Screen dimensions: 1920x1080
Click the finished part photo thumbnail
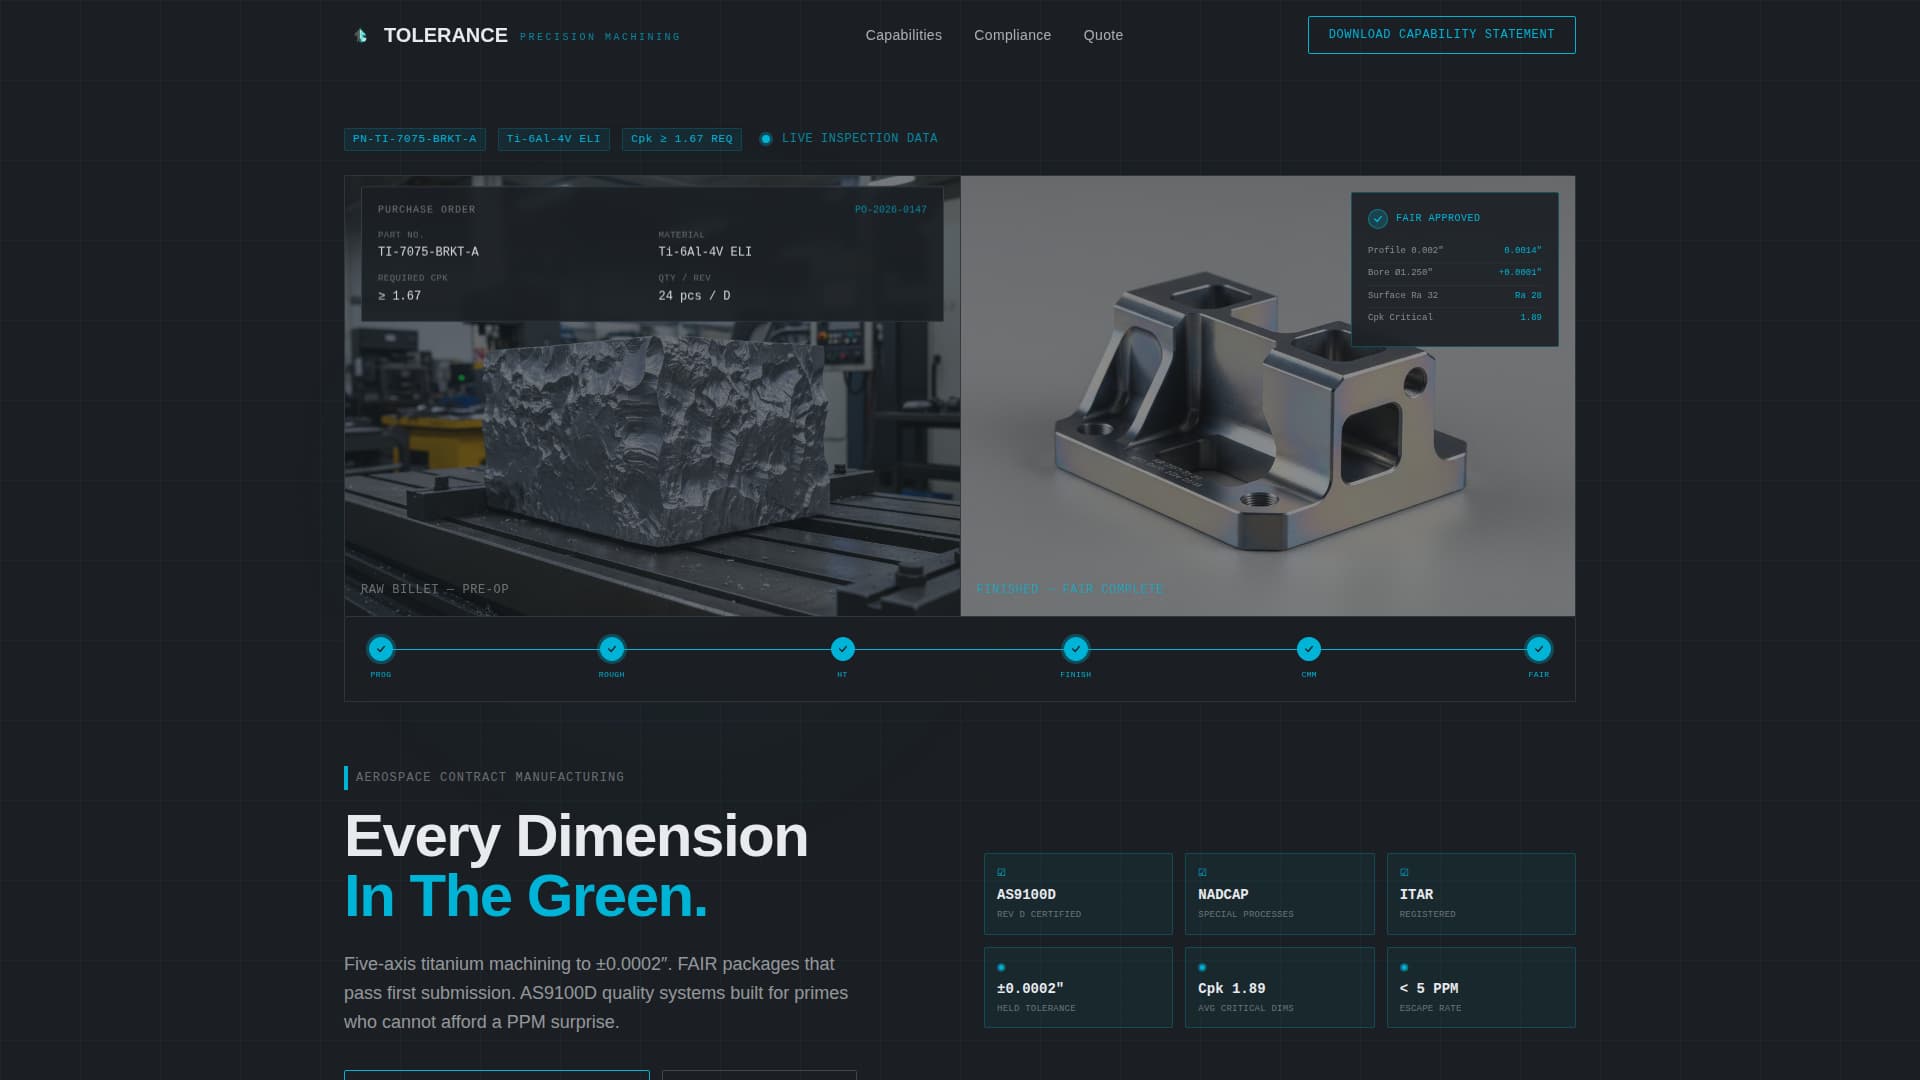1267,396
